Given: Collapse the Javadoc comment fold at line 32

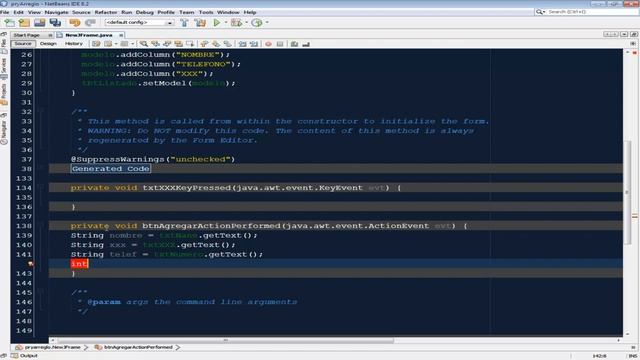Looking at the screenshot, I should [41, 111].
